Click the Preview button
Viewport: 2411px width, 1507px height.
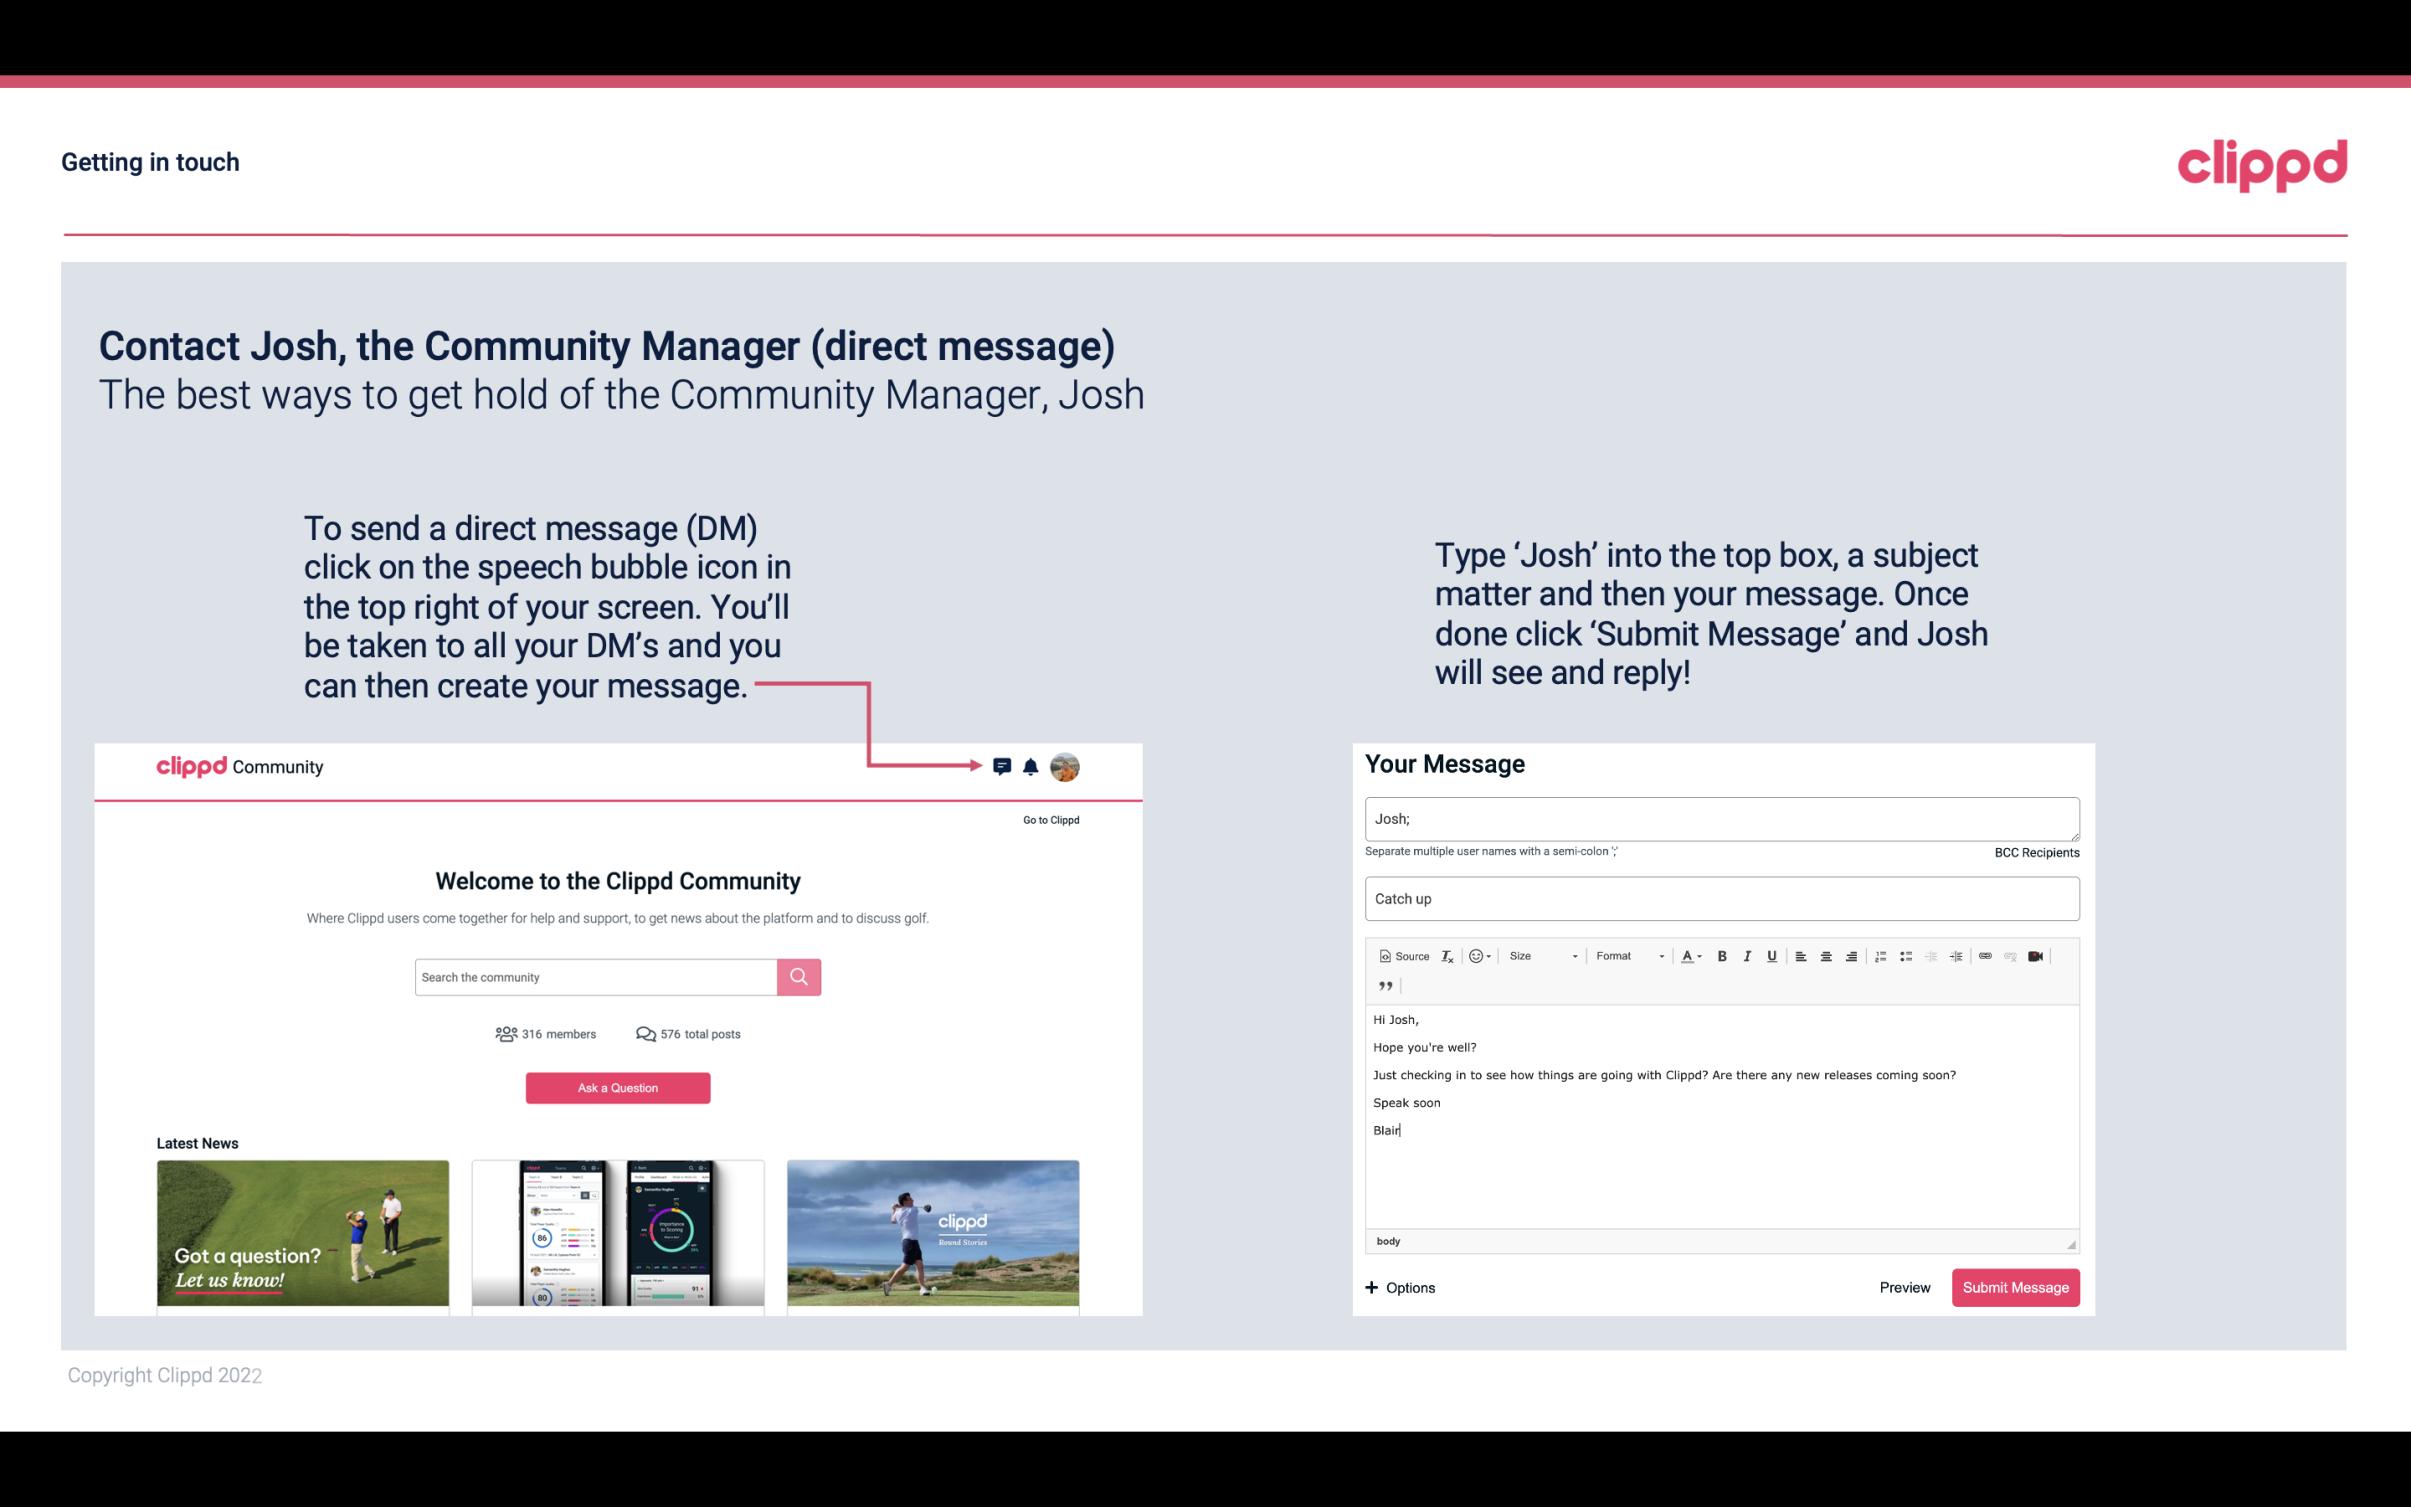pos(1904,1287)
